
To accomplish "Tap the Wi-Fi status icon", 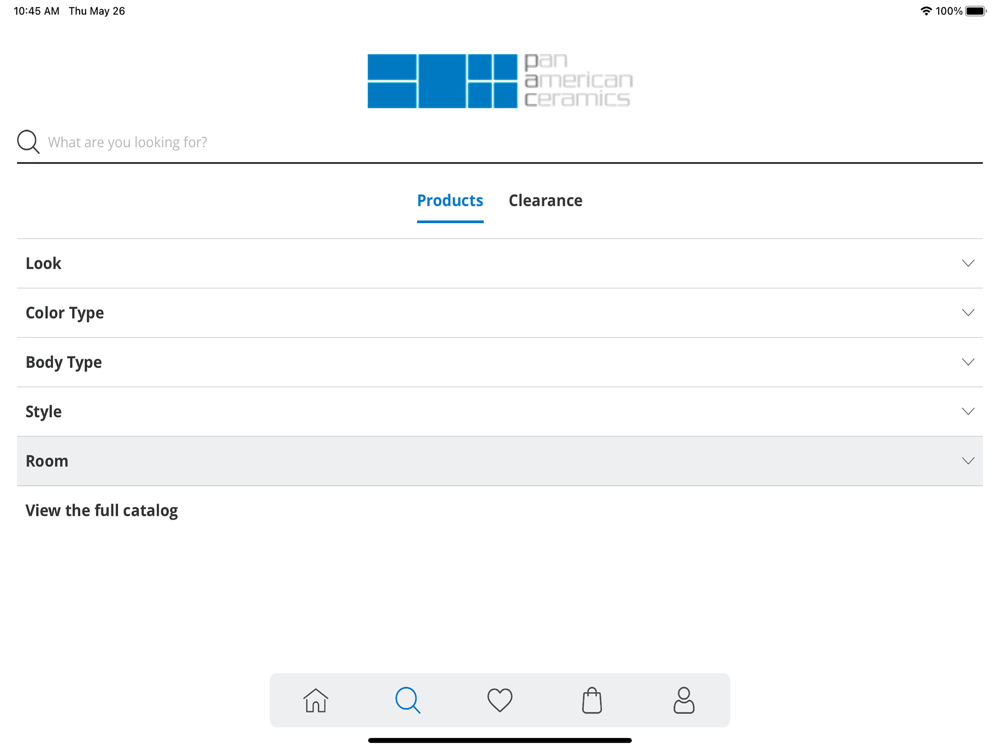I will coord(926,11).
